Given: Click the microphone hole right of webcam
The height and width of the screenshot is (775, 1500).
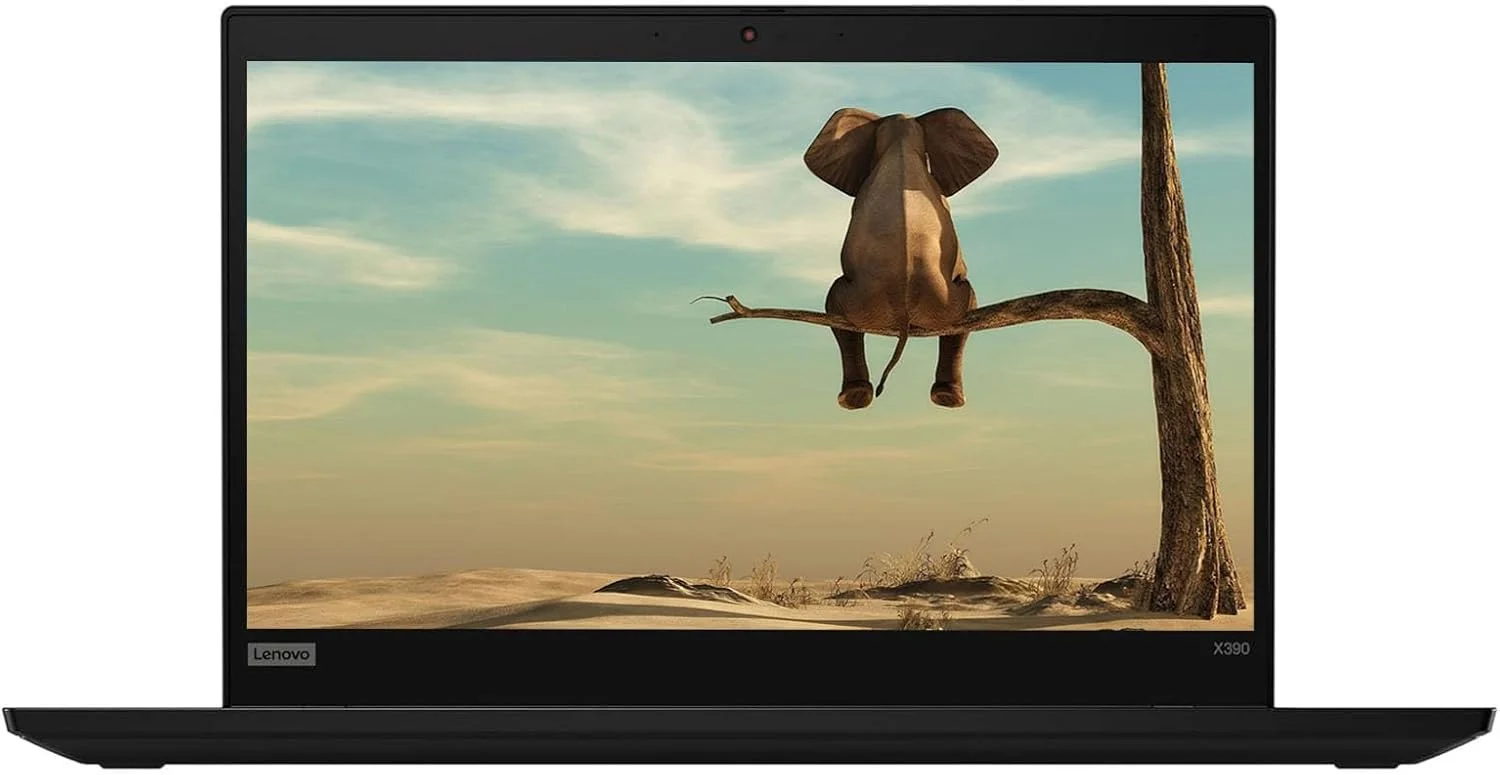Looking at the screenshot, I should 840,35.
